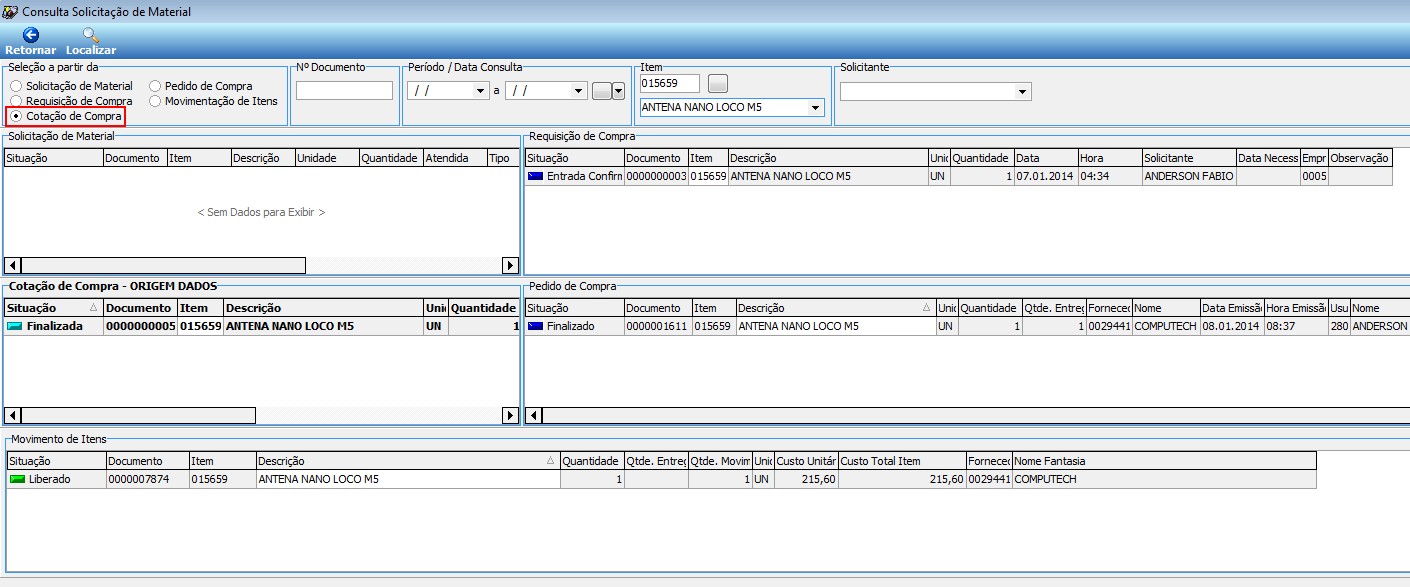Click the green status icon beside Liberado
This screenshot has height=587, width=1410.
click(x=17, y=479)
